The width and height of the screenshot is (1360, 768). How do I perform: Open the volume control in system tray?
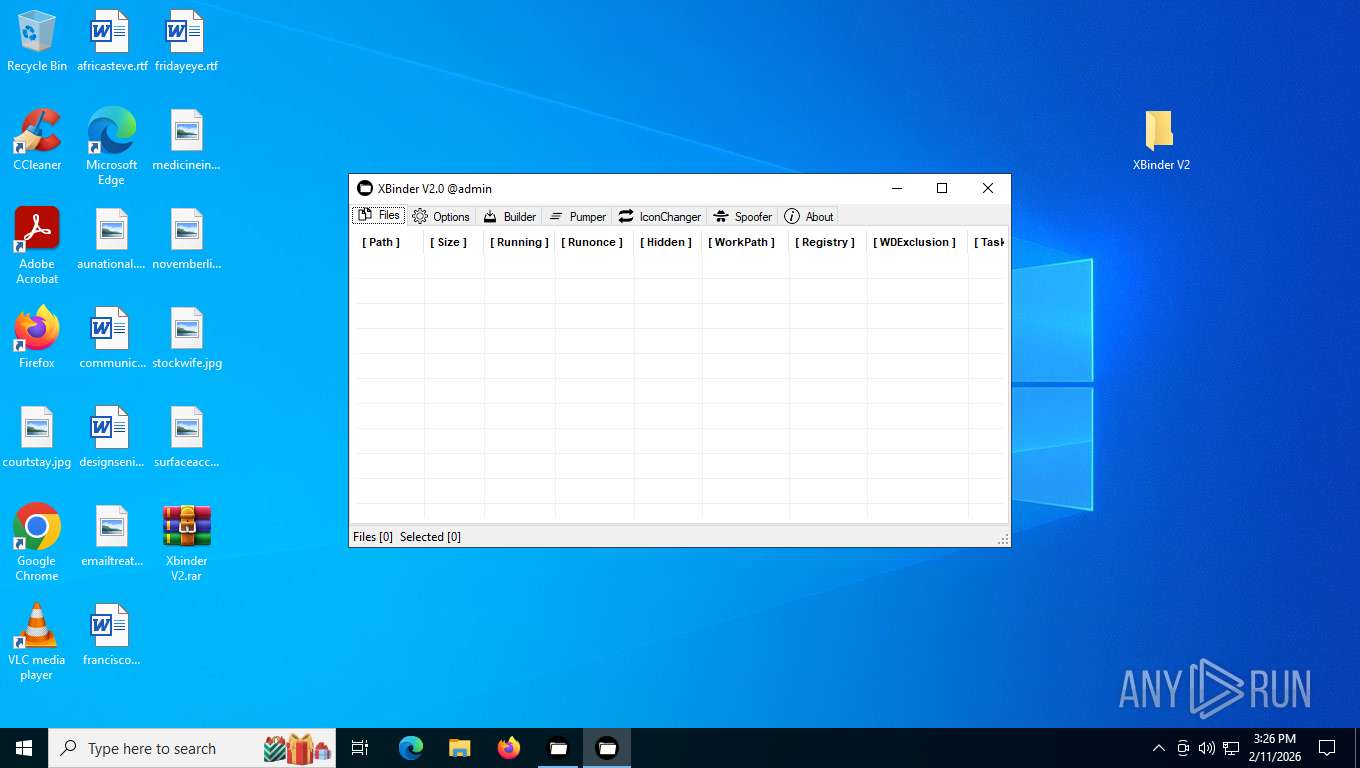[1207, 748]
